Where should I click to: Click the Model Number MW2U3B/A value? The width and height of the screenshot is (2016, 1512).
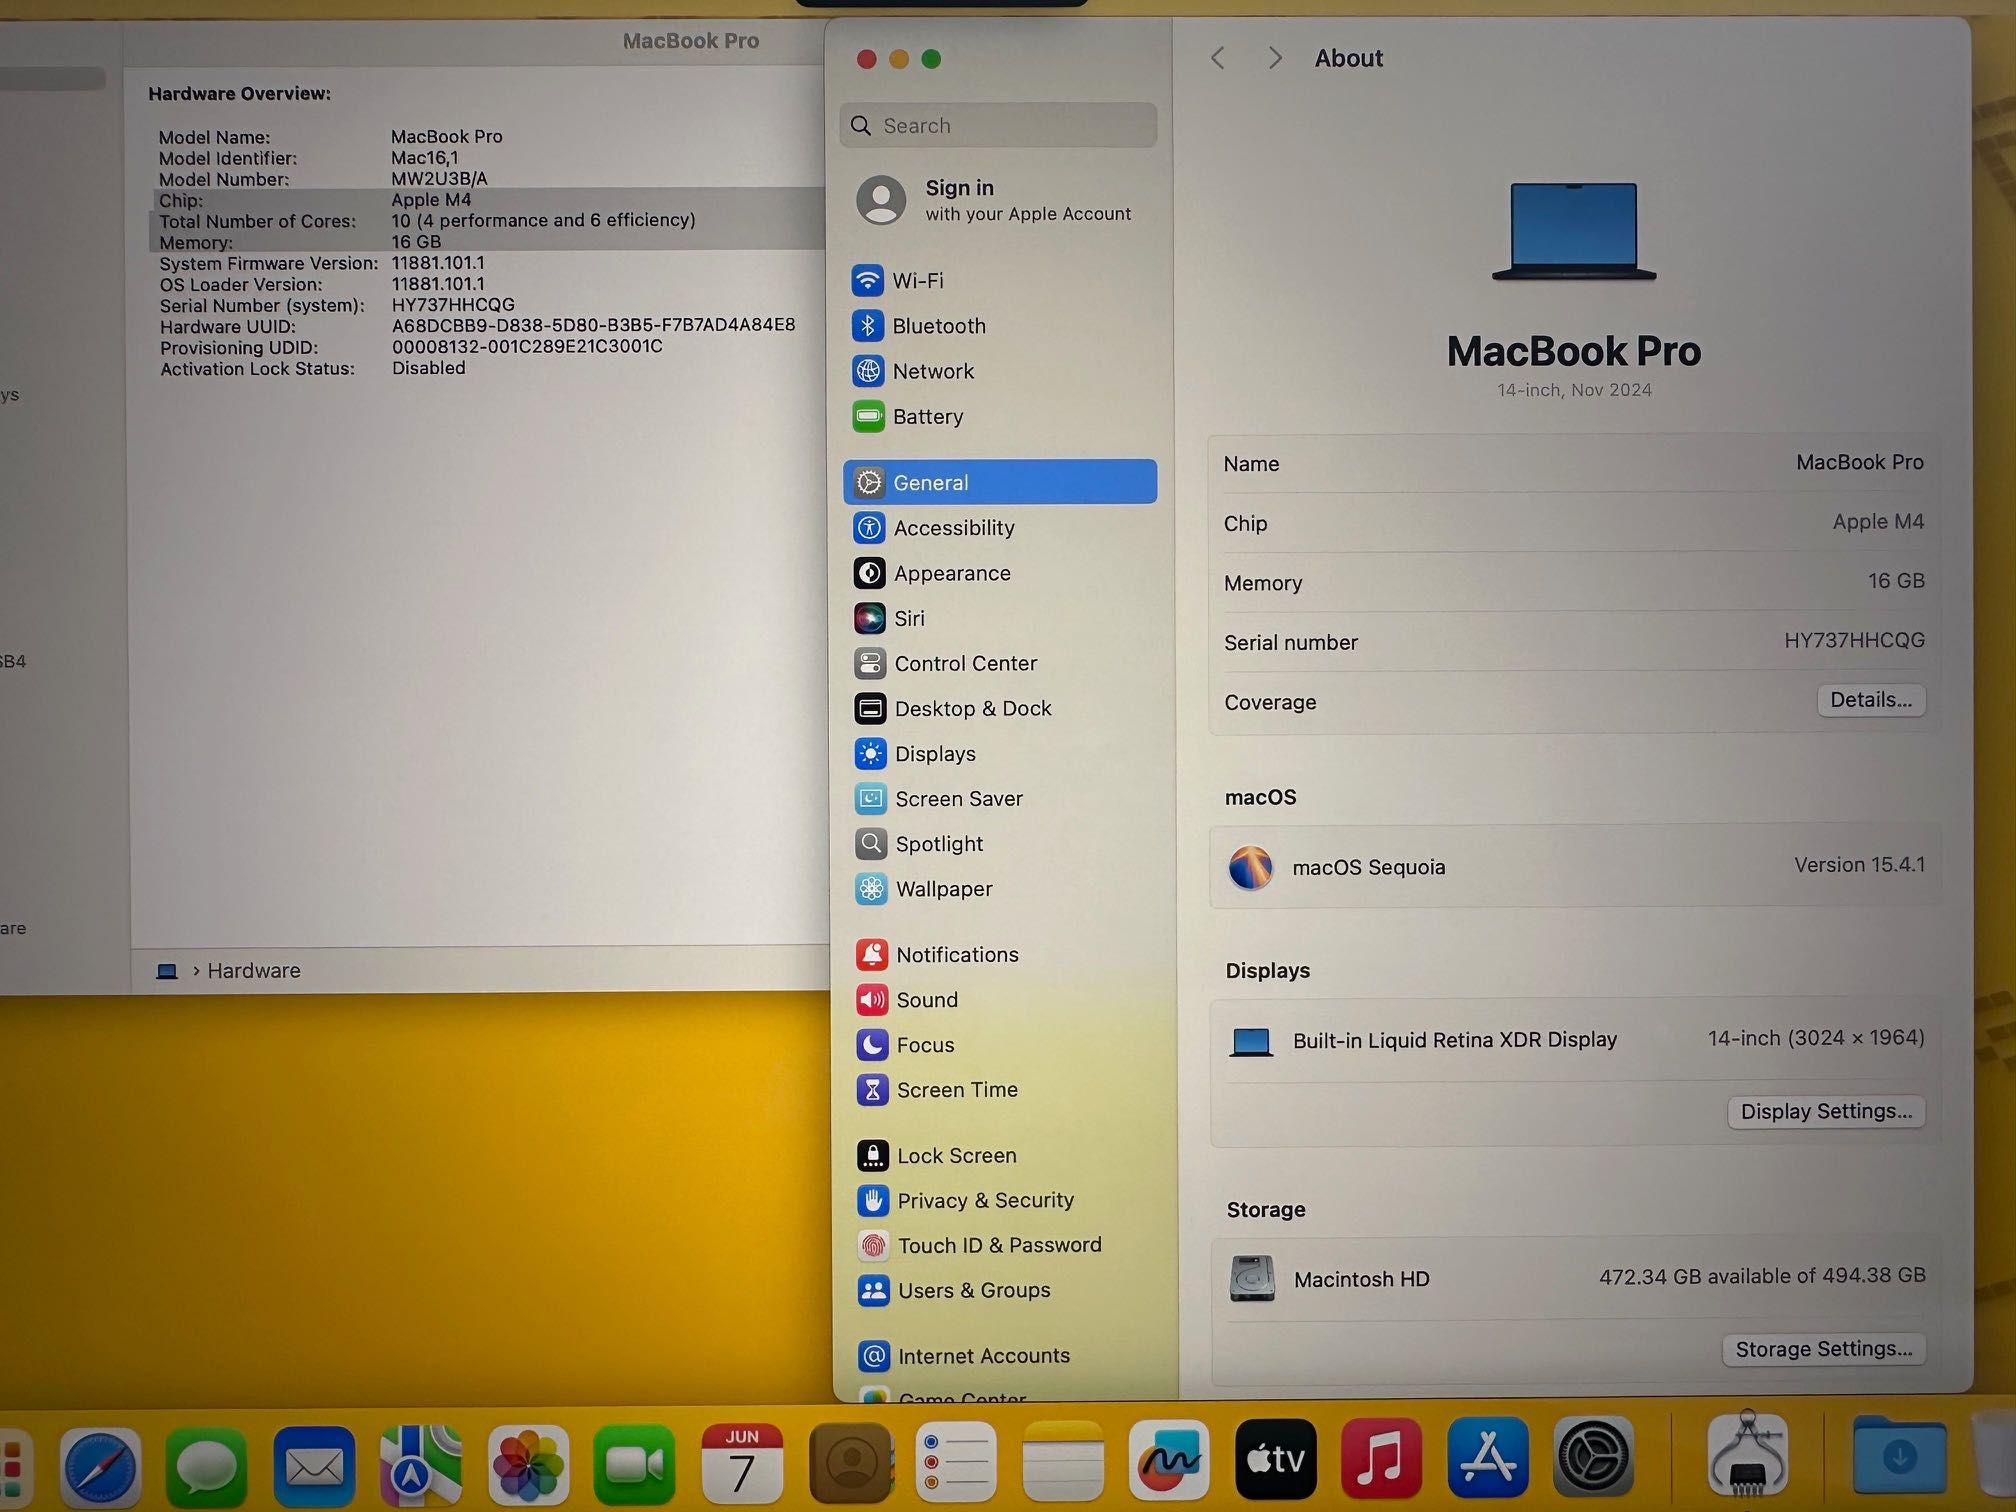click(439, 178)
